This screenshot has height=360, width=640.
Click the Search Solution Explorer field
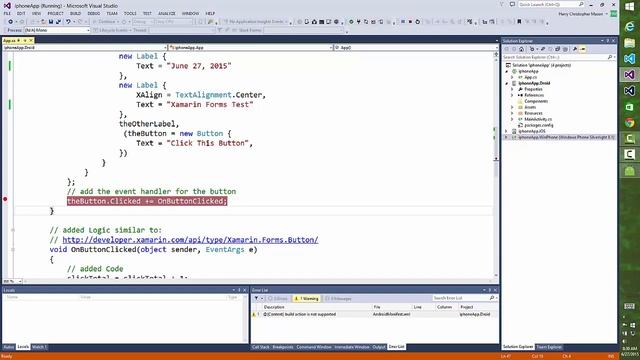coord(558,57)
